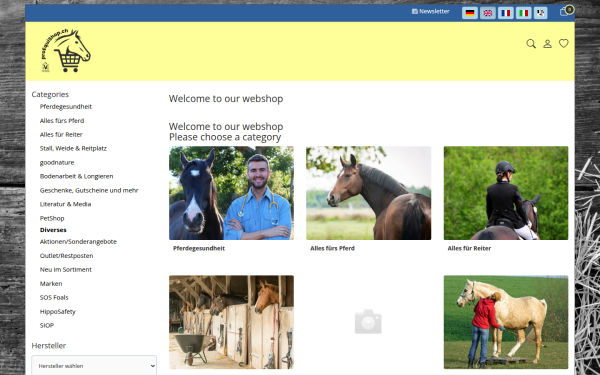Open Outlet/Restposten category
The width and height of the screenshot is (600, 375).
pos(67,256)
